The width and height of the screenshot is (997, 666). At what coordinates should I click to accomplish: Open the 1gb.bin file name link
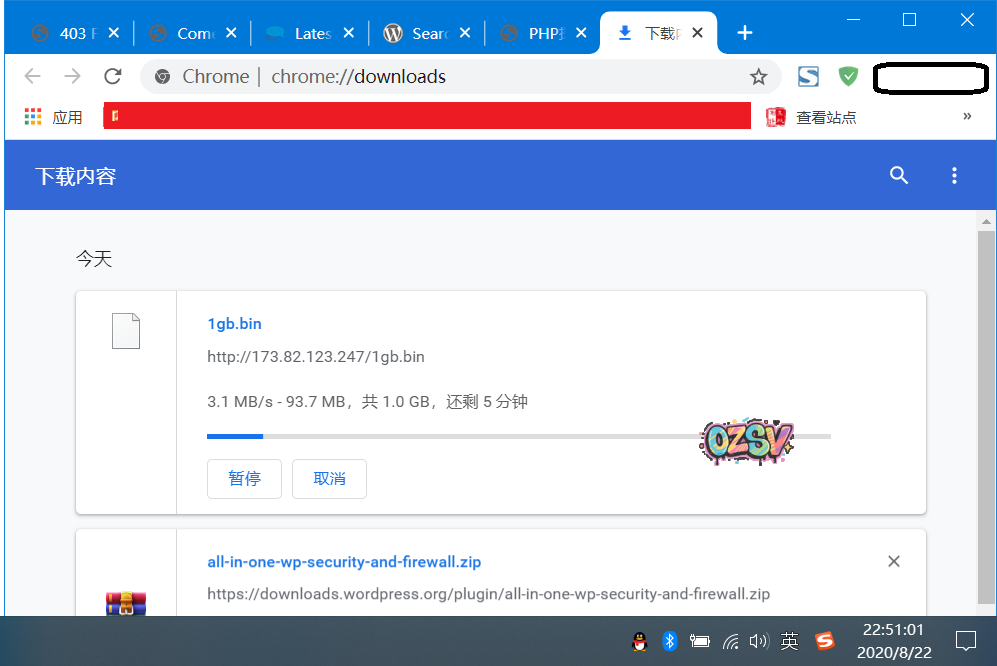(x=234, y=324)
